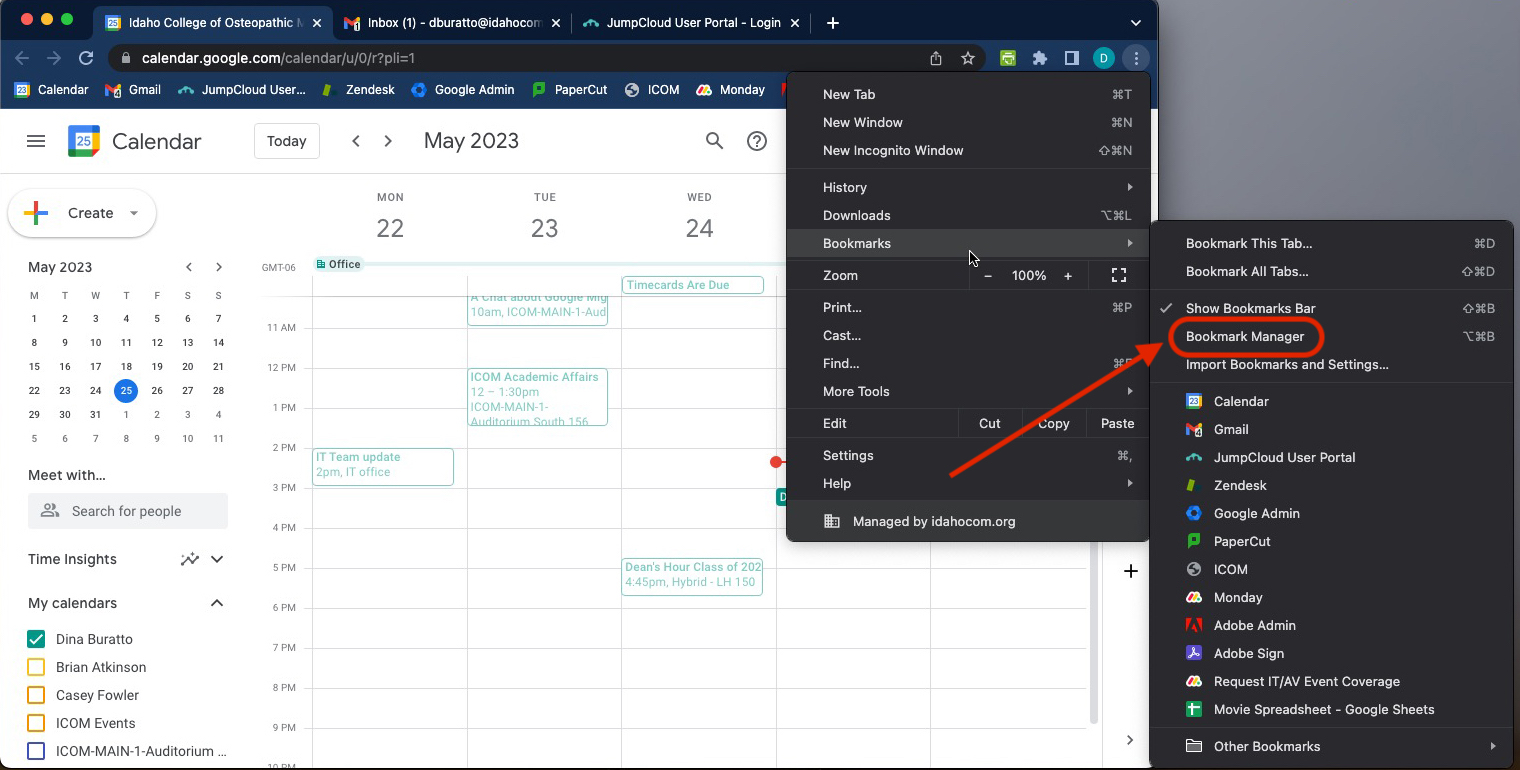This screenshot has width=1520, height=770.
Task: Click the plus add-on icon in side panel
Action: click(x=1130, y=571)
